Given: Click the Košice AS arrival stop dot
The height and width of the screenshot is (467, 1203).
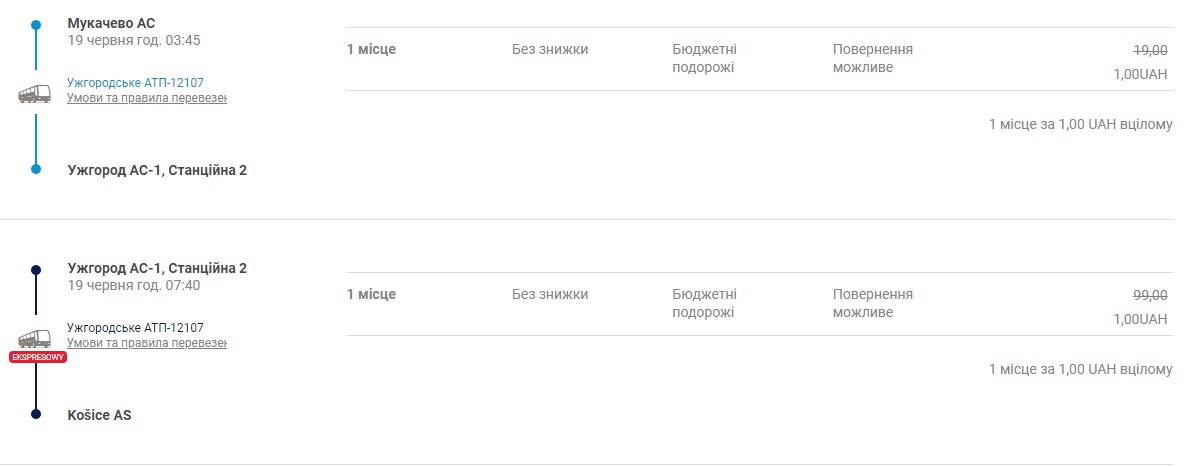Looking at the screenshot, I should coord(36,414).
